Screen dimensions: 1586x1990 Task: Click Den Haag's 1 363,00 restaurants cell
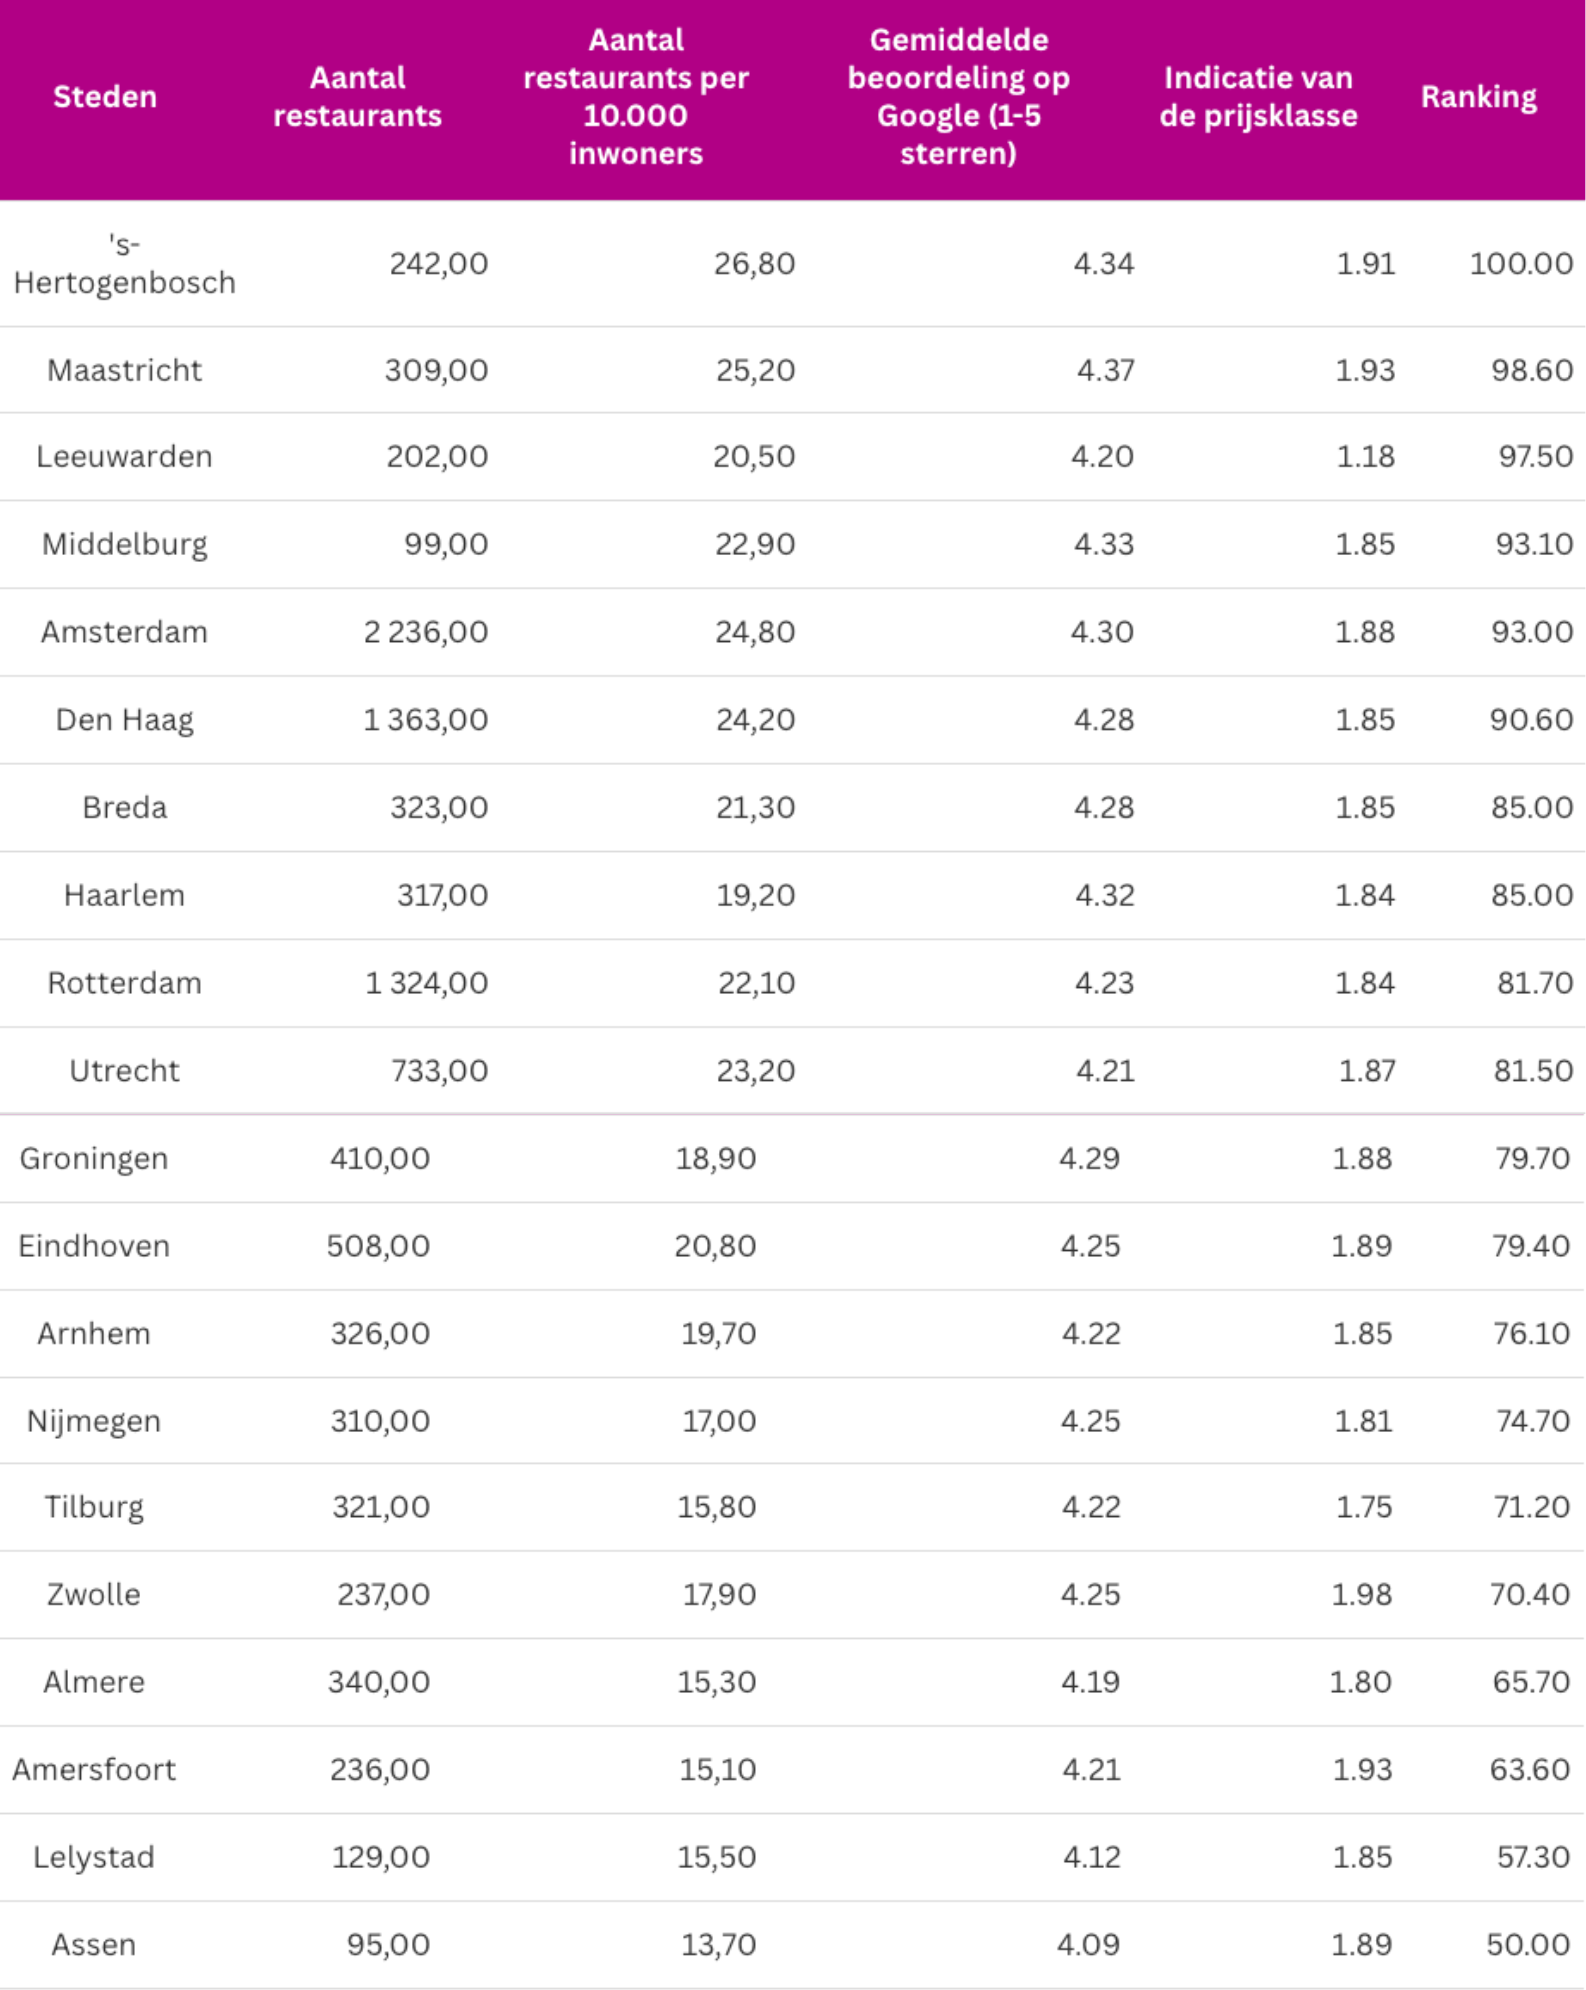pos(426,720)
